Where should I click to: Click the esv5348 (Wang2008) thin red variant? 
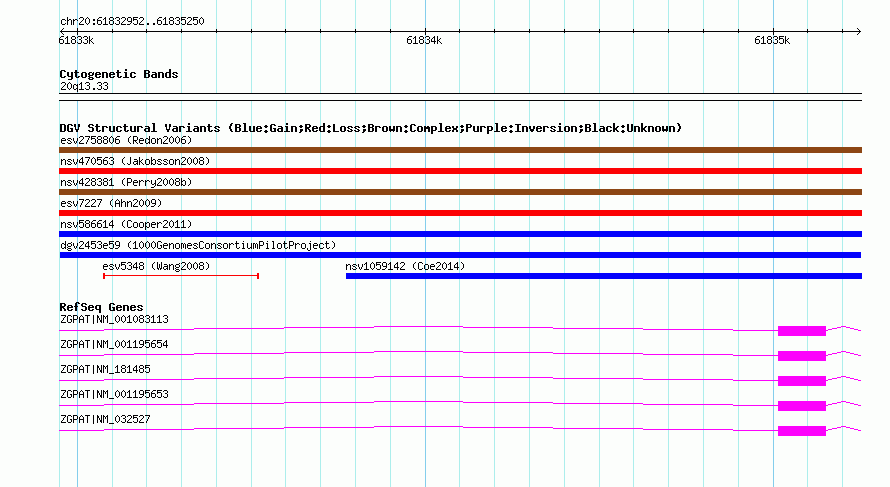click(x=181, y=276)
